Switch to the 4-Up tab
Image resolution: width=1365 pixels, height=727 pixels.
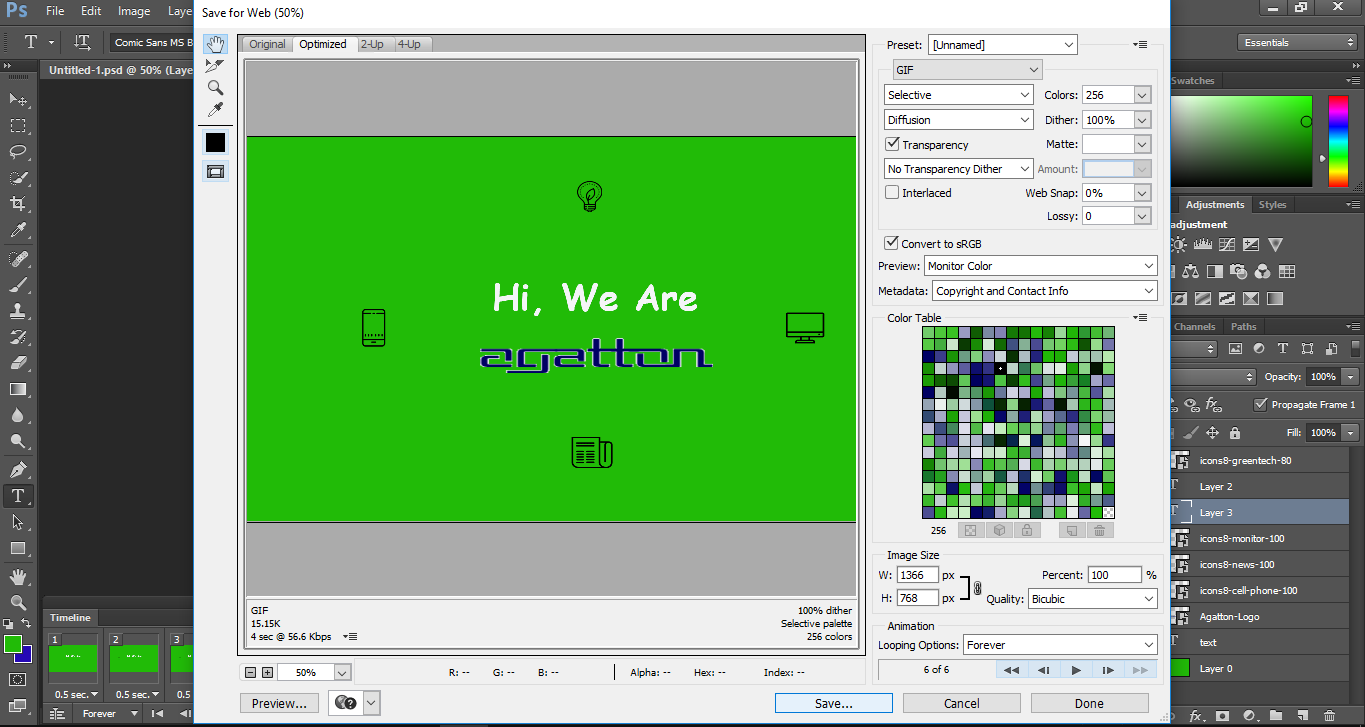pyautogui.click(x=409, y=44)
